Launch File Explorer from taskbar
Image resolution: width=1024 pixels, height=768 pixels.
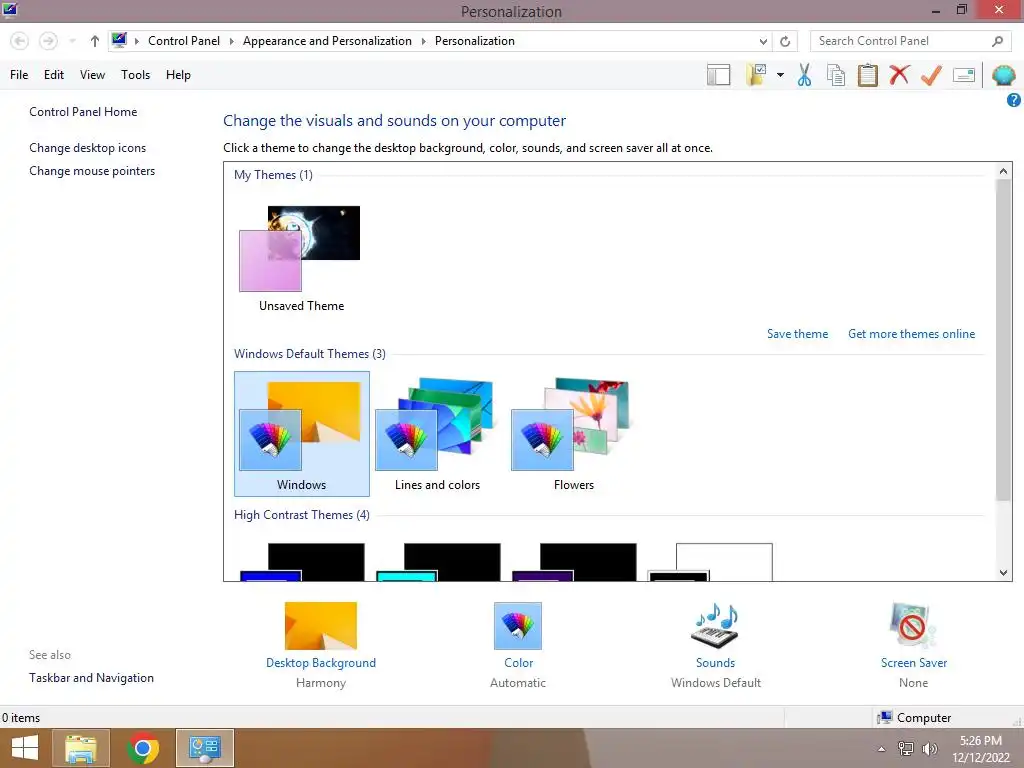pos(80,748)
